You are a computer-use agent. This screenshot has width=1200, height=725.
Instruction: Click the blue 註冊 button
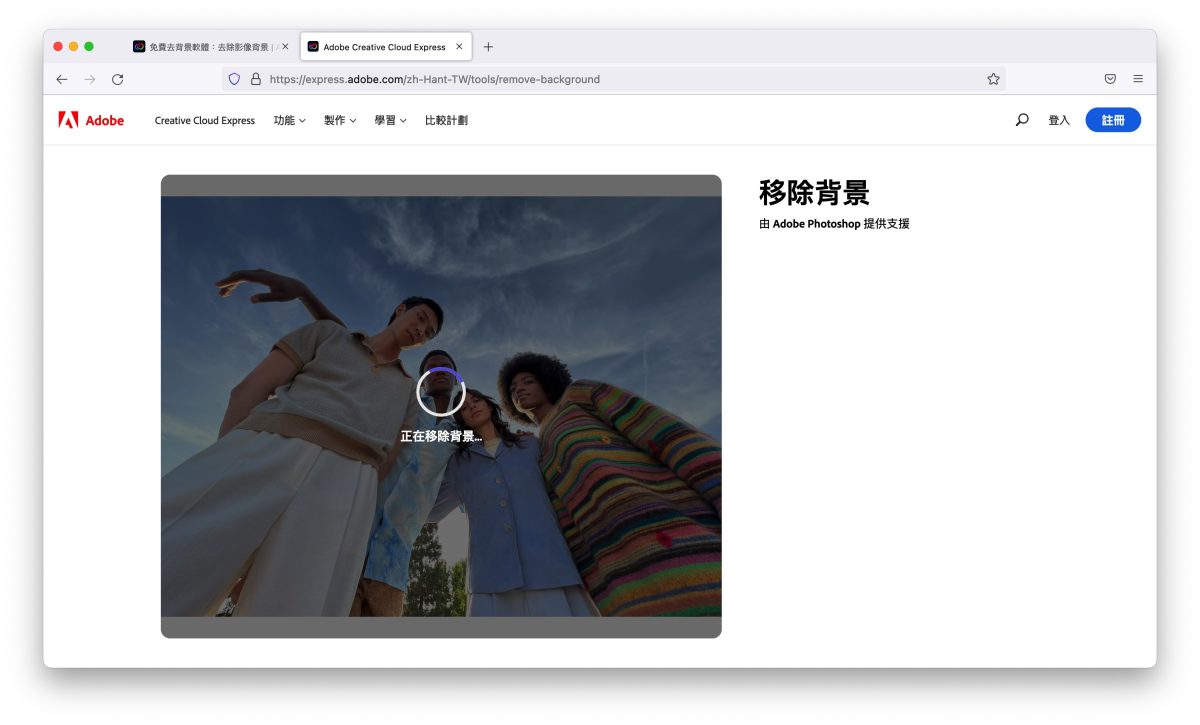(1113, 120)
